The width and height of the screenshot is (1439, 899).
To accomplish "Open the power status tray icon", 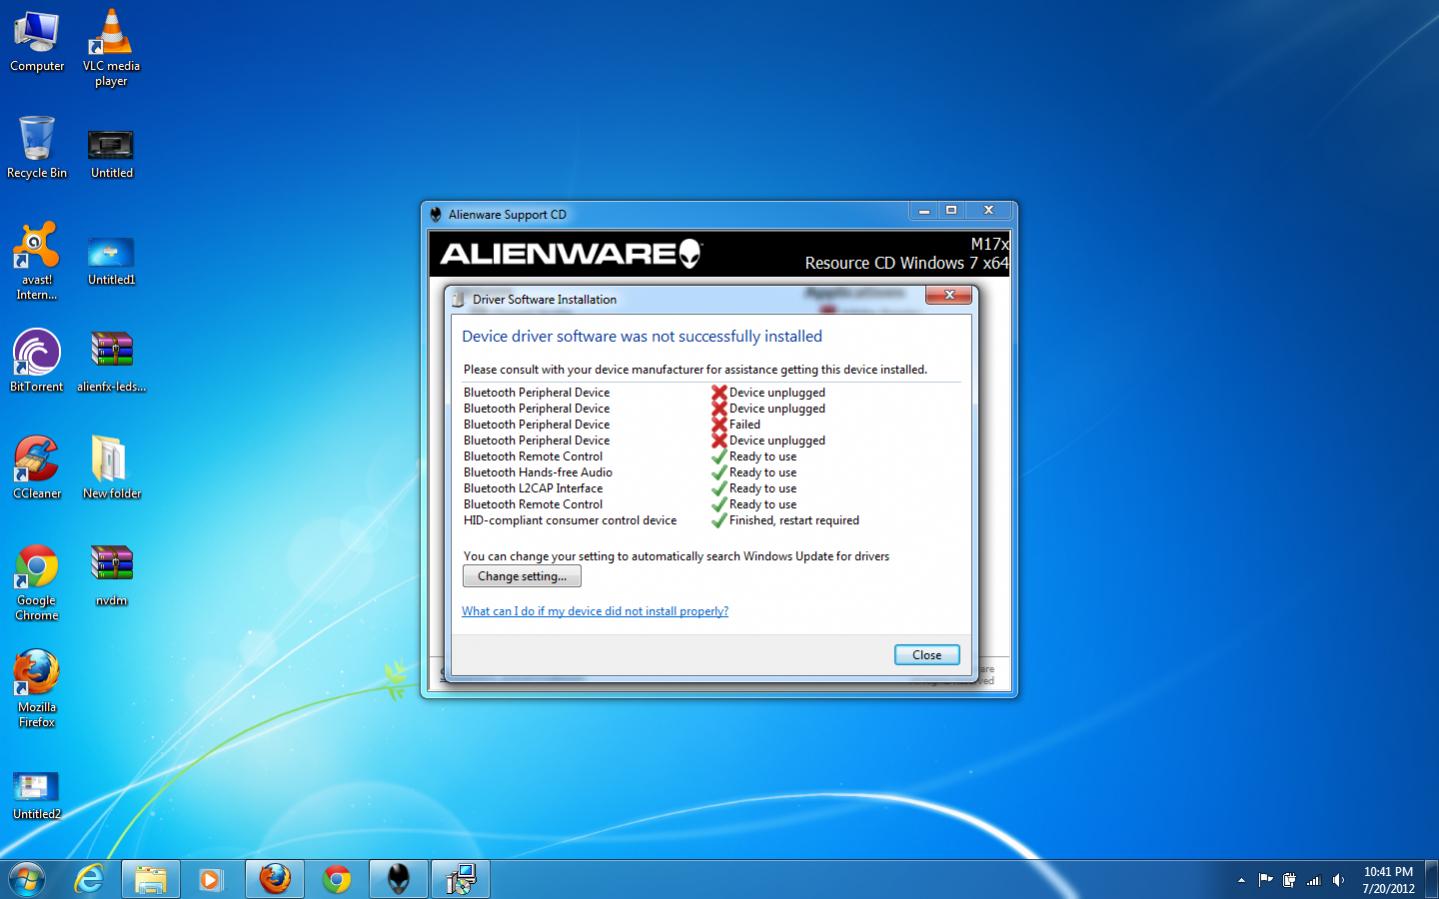I will (1289, 880).
